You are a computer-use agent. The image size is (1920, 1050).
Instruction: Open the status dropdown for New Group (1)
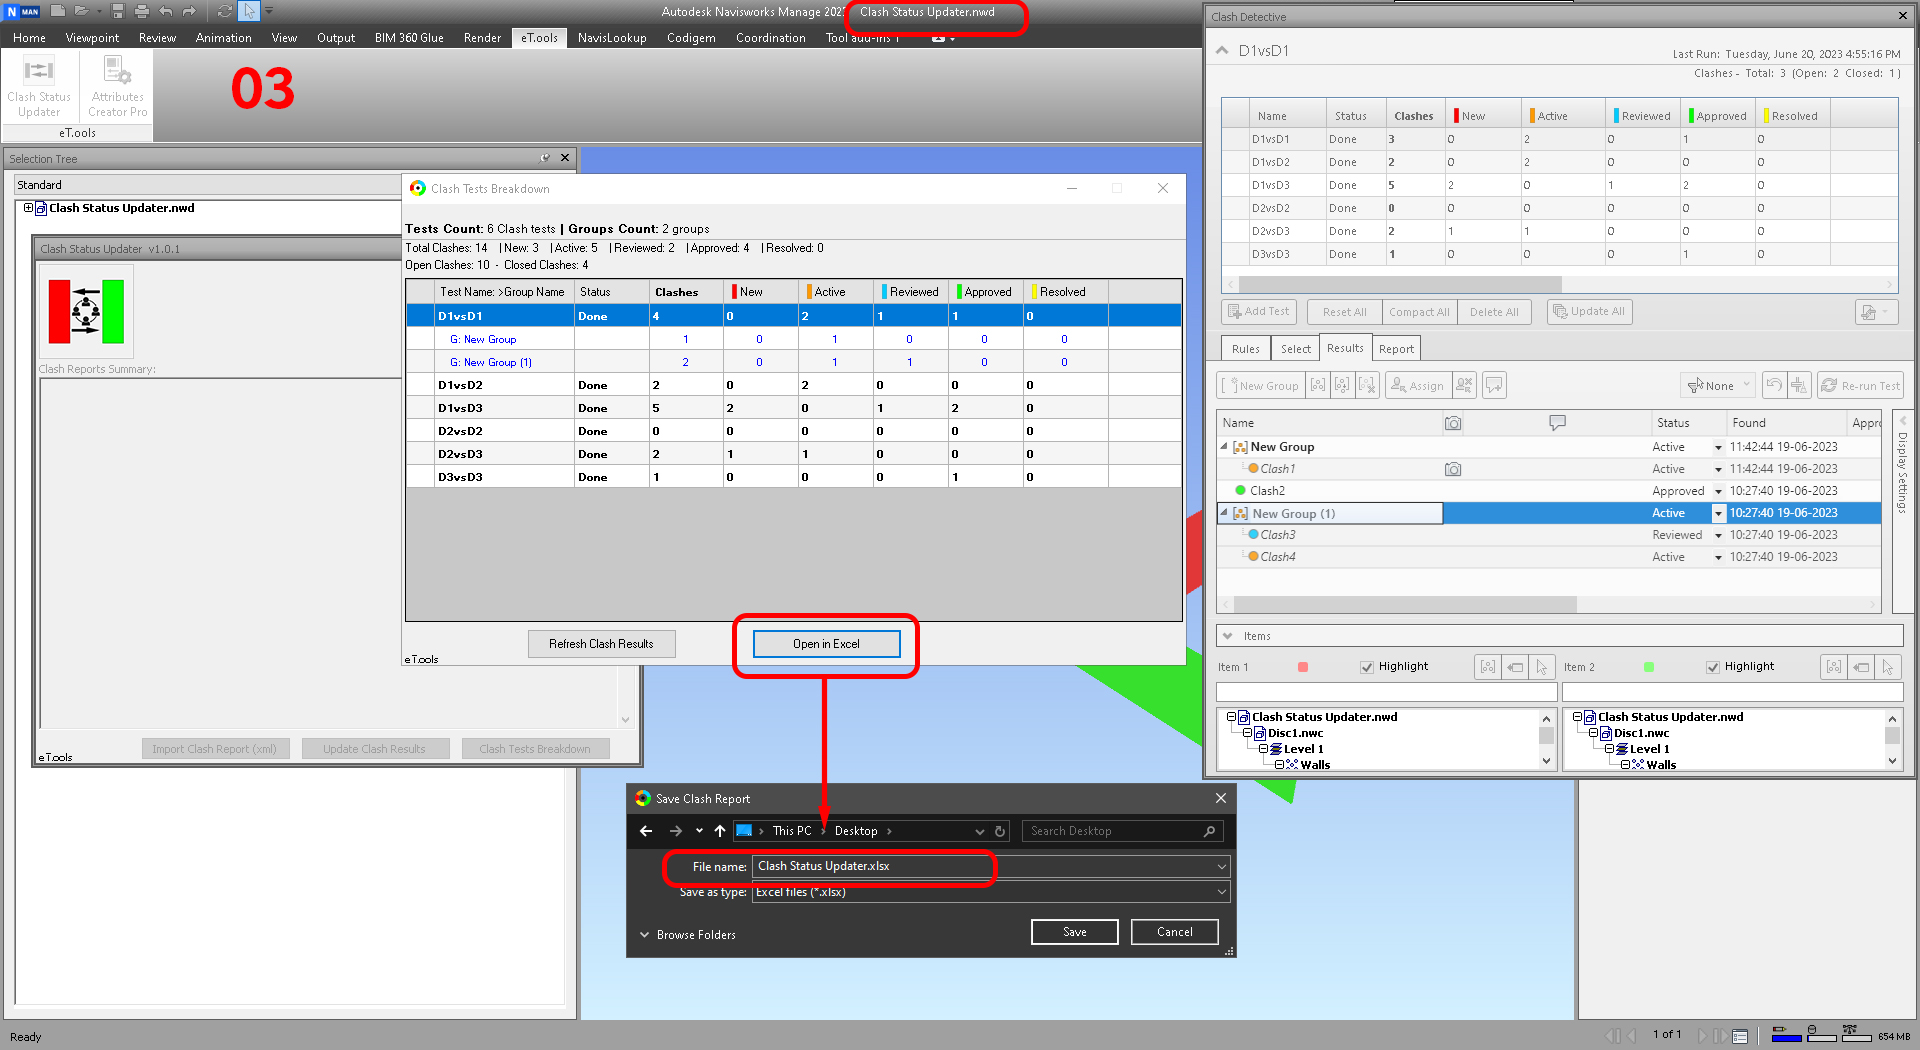click(1718, 514)
